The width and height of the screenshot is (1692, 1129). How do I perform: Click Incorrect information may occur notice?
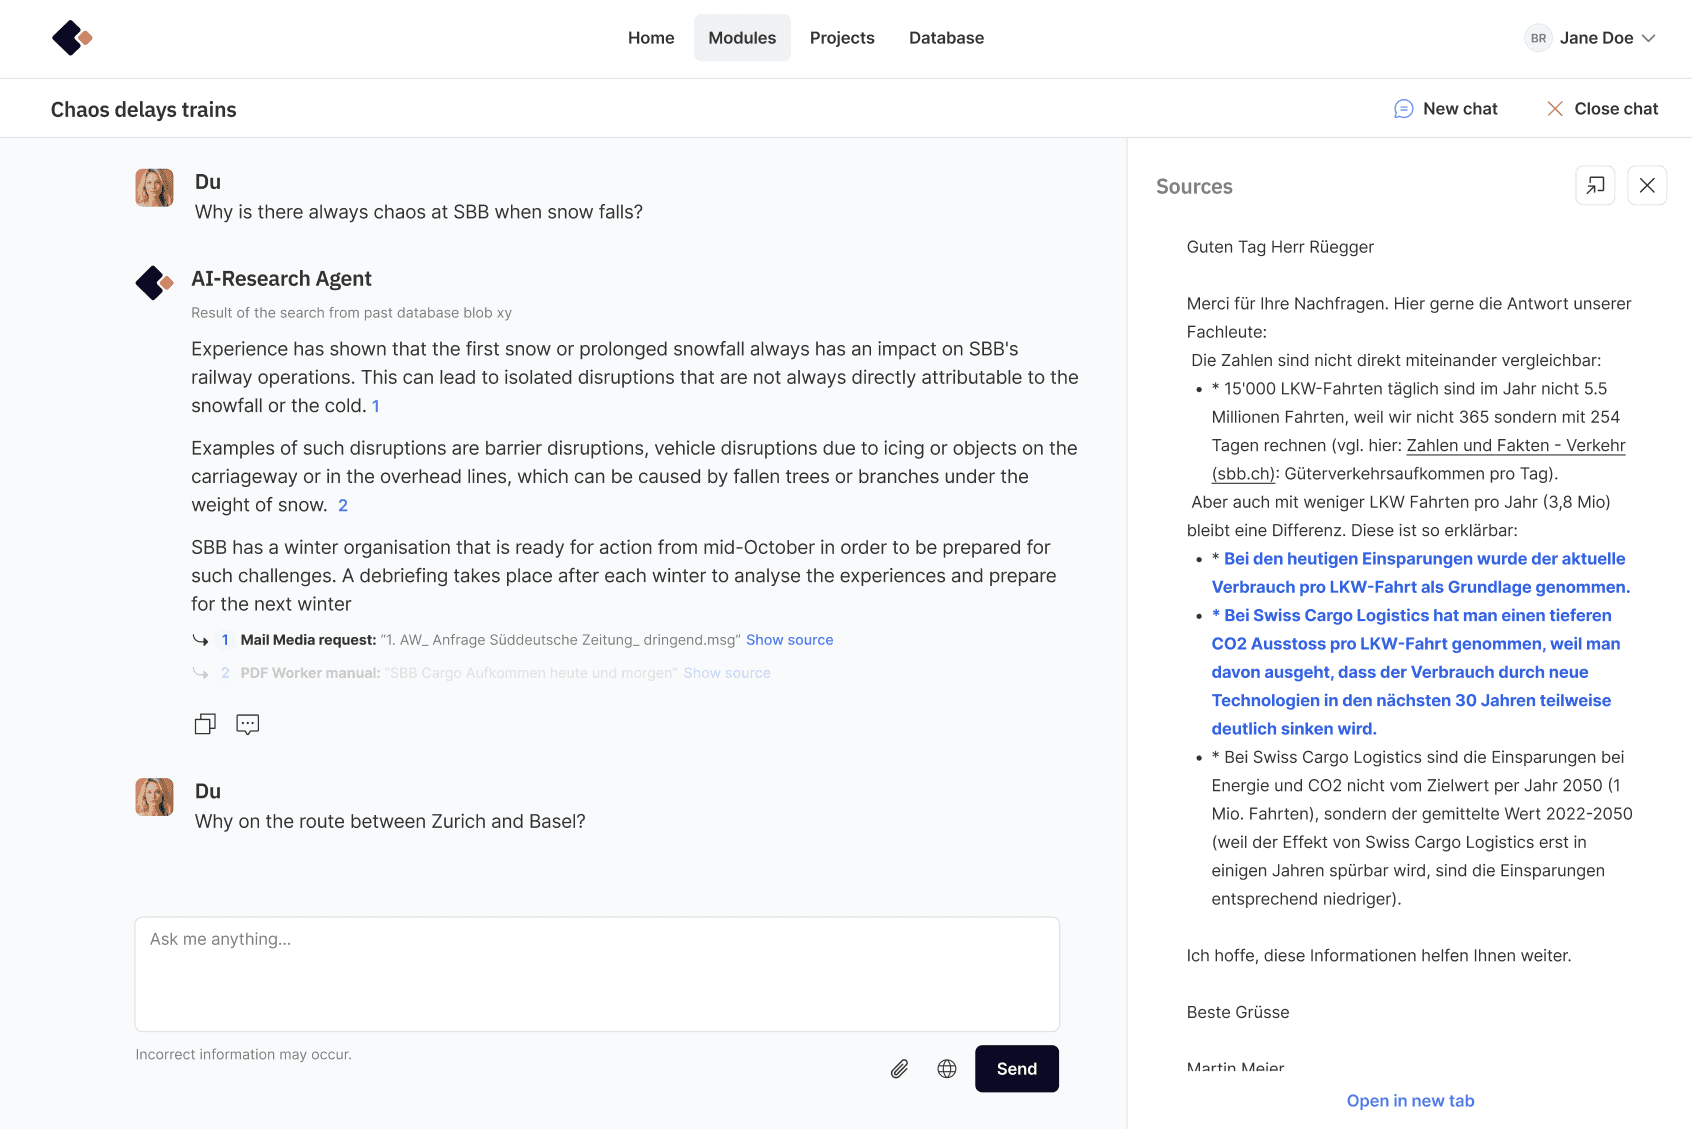244,1055
